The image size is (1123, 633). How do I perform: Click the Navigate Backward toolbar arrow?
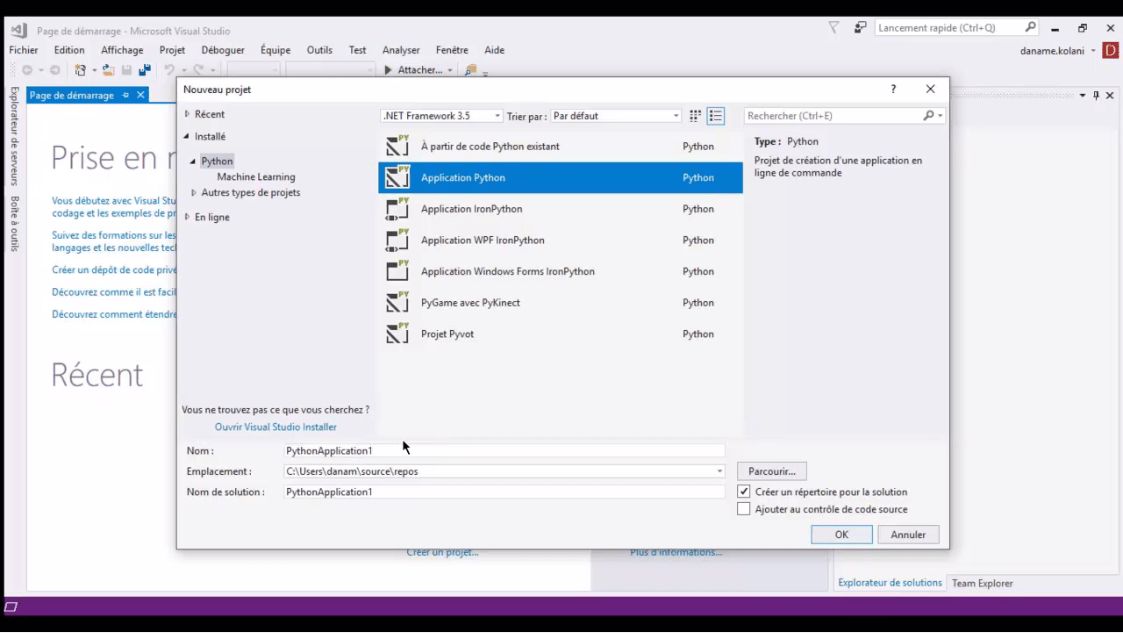coord(27,70)
